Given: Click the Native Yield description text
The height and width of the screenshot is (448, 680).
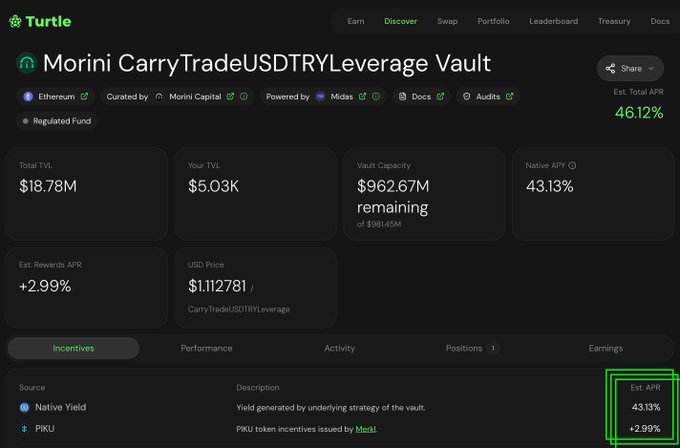Looking at the screenshot, I should pyautogui.click(x=331, y=408).
